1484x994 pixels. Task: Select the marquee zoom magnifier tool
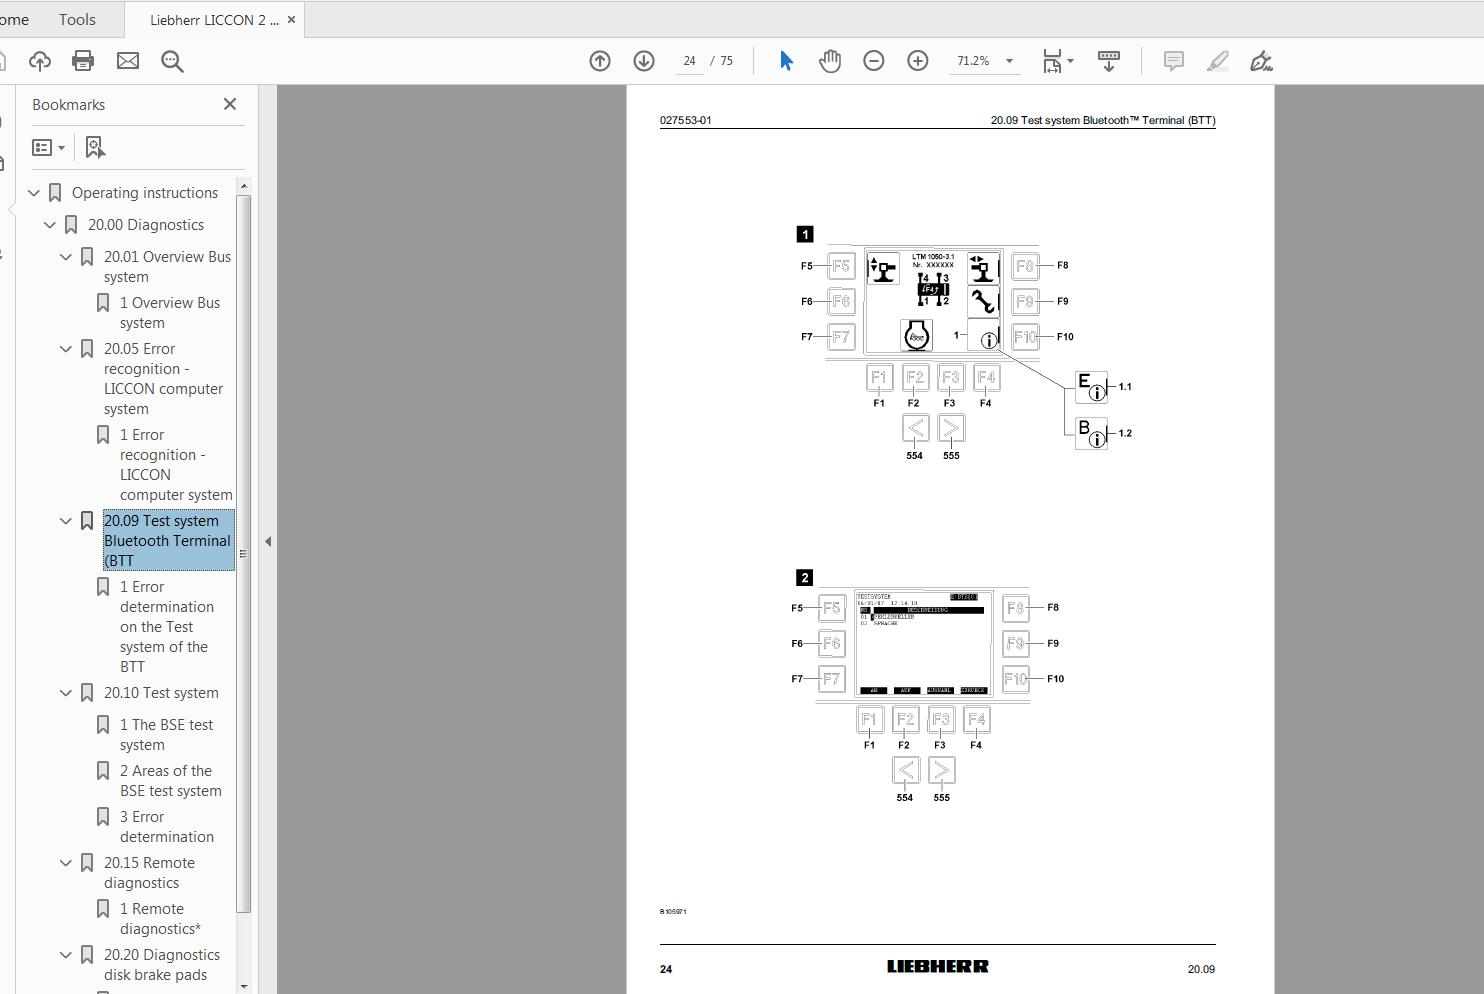172,61
